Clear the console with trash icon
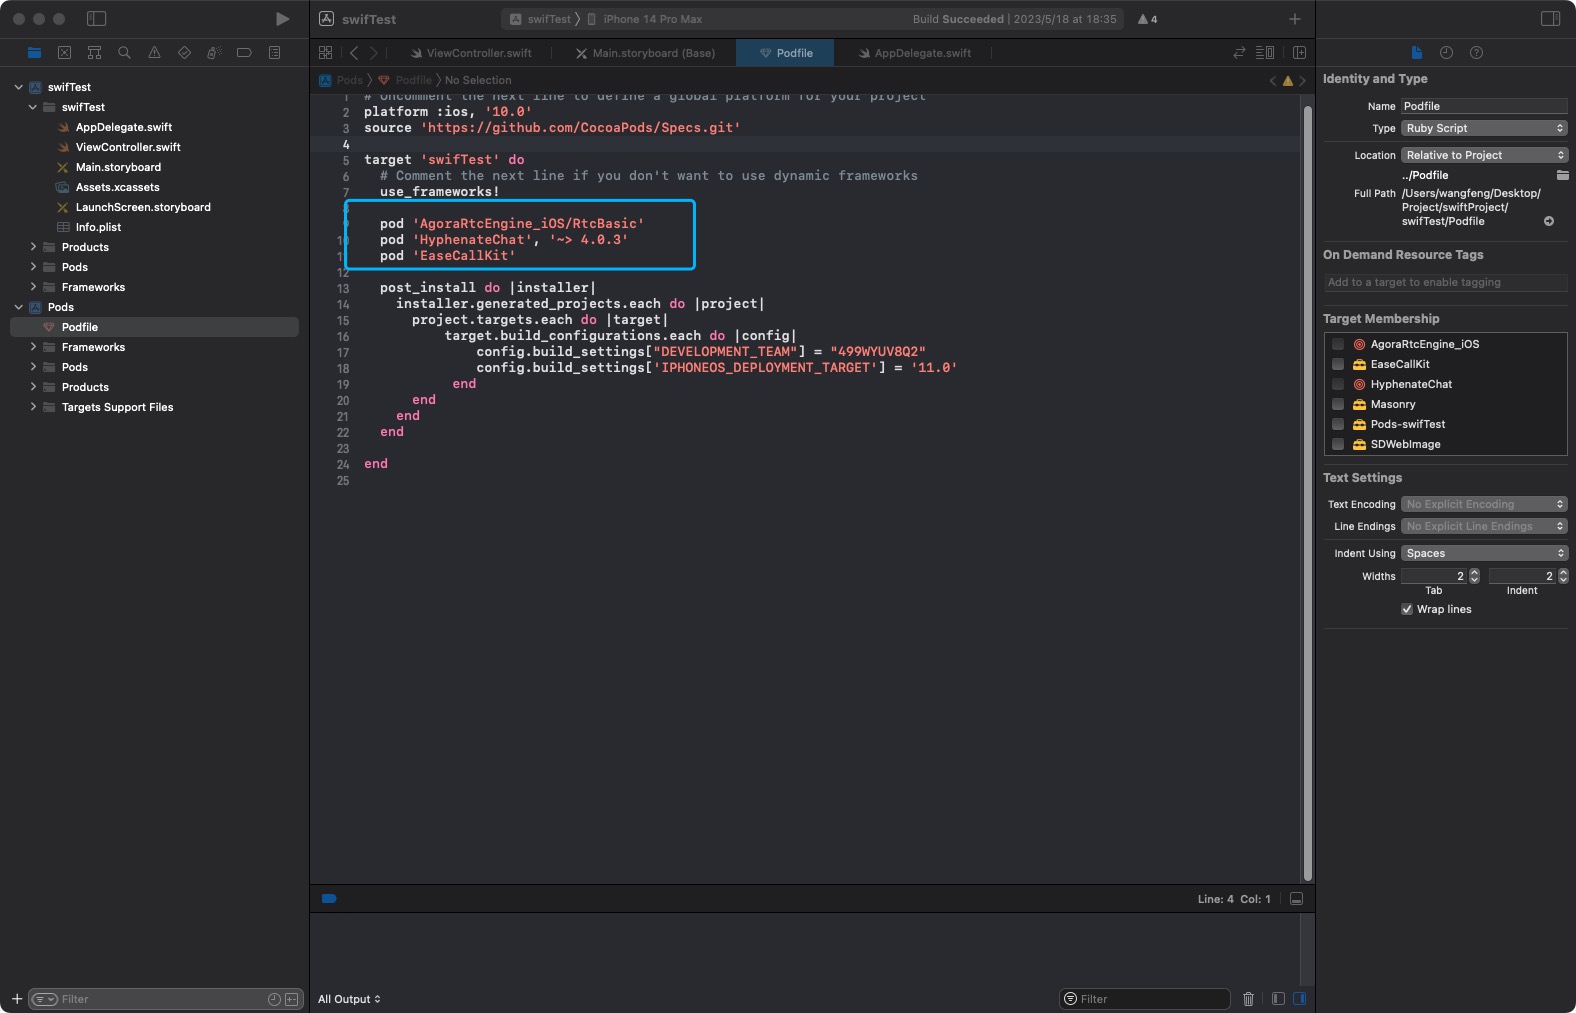The height and width of the screenshot is (1013, 1576). pyautogui.click(x=1248, y=998)
